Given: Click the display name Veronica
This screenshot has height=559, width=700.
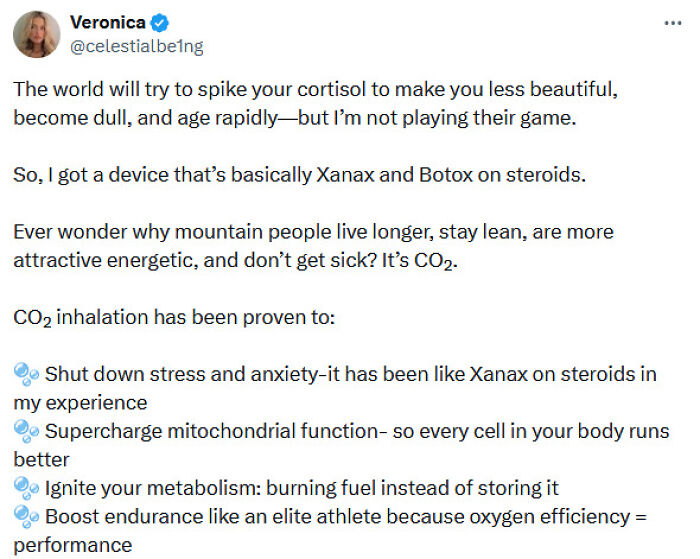Looking at the screenshot, I should (x=107, y=23).
